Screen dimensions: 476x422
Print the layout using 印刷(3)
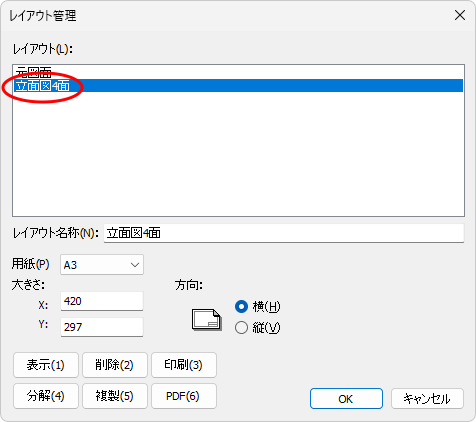tap(184, 365)
